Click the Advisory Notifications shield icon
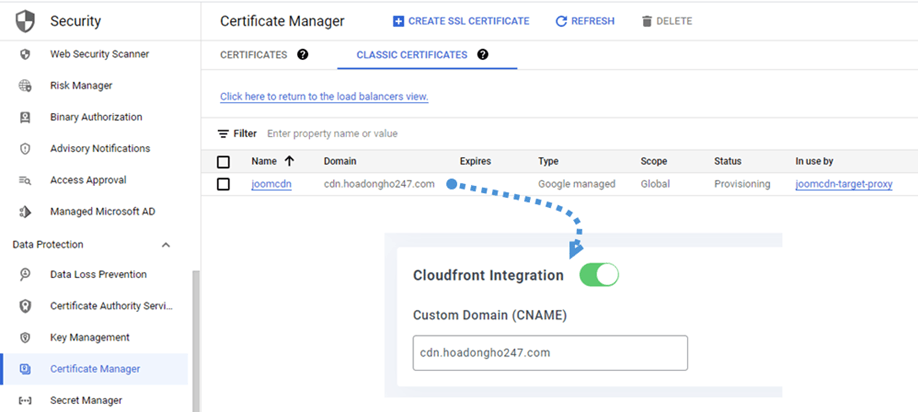The height and width of the screenshot is (412, 918). tap(25, 149)
